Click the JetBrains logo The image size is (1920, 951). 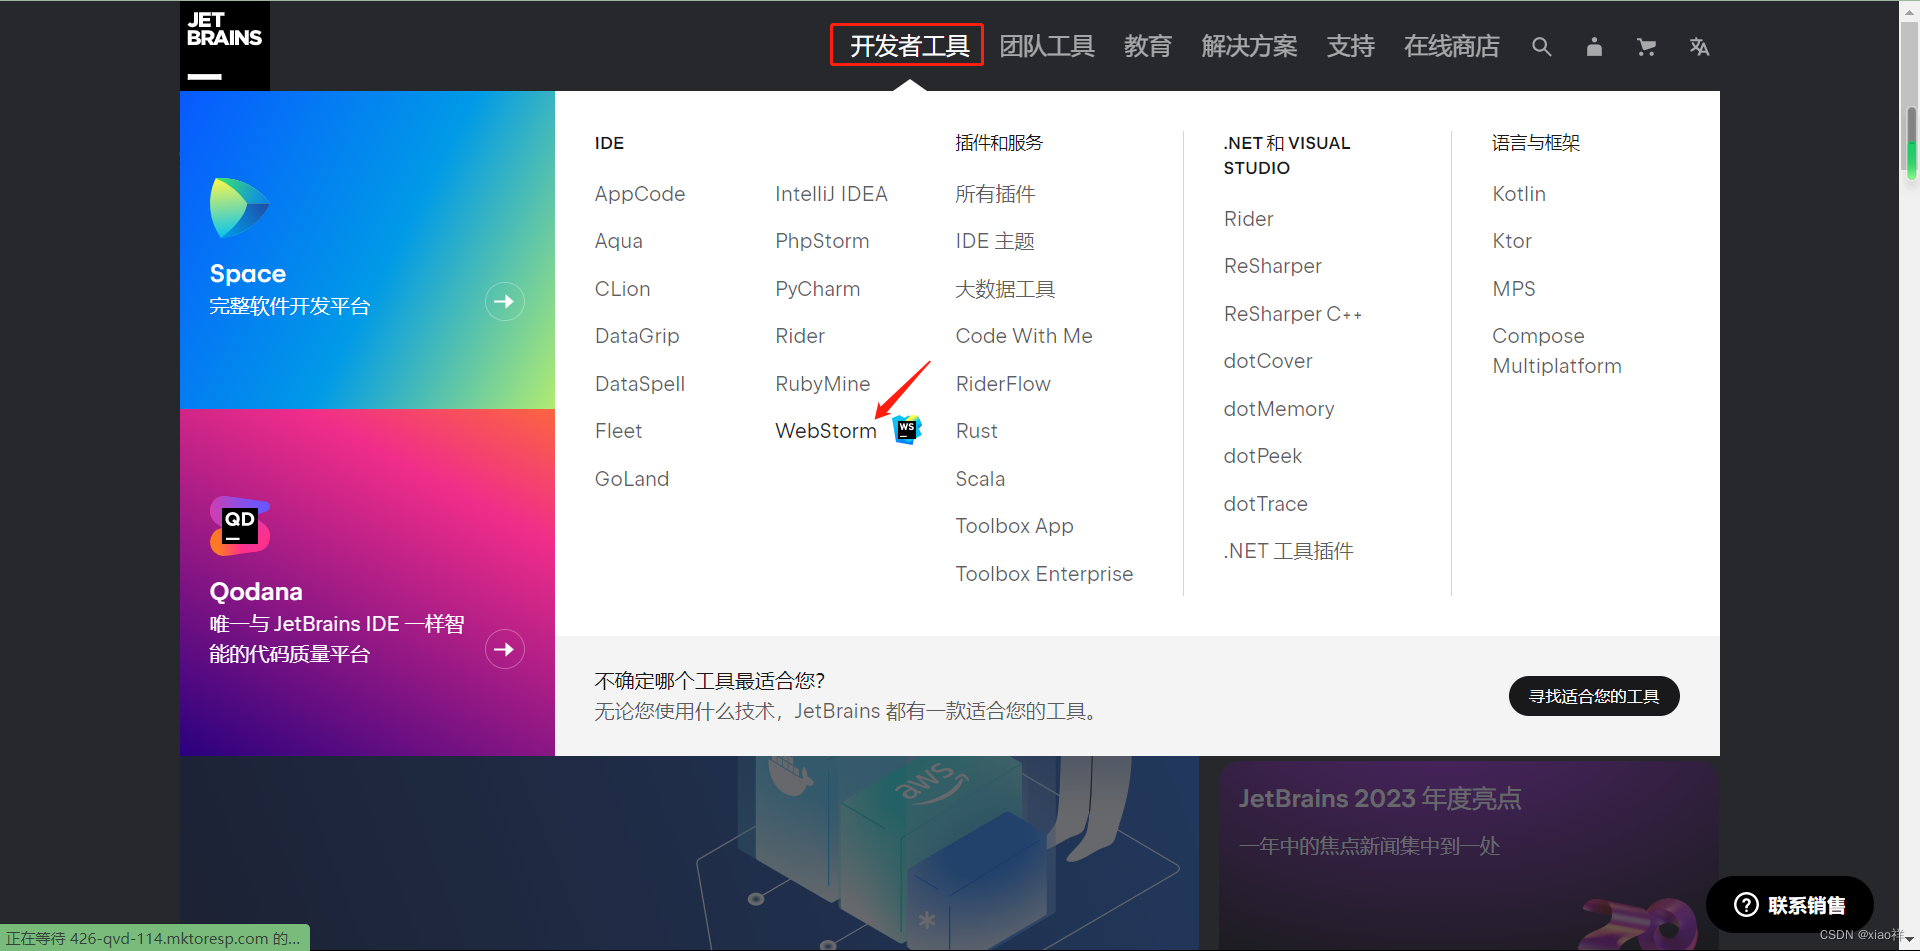225,46
